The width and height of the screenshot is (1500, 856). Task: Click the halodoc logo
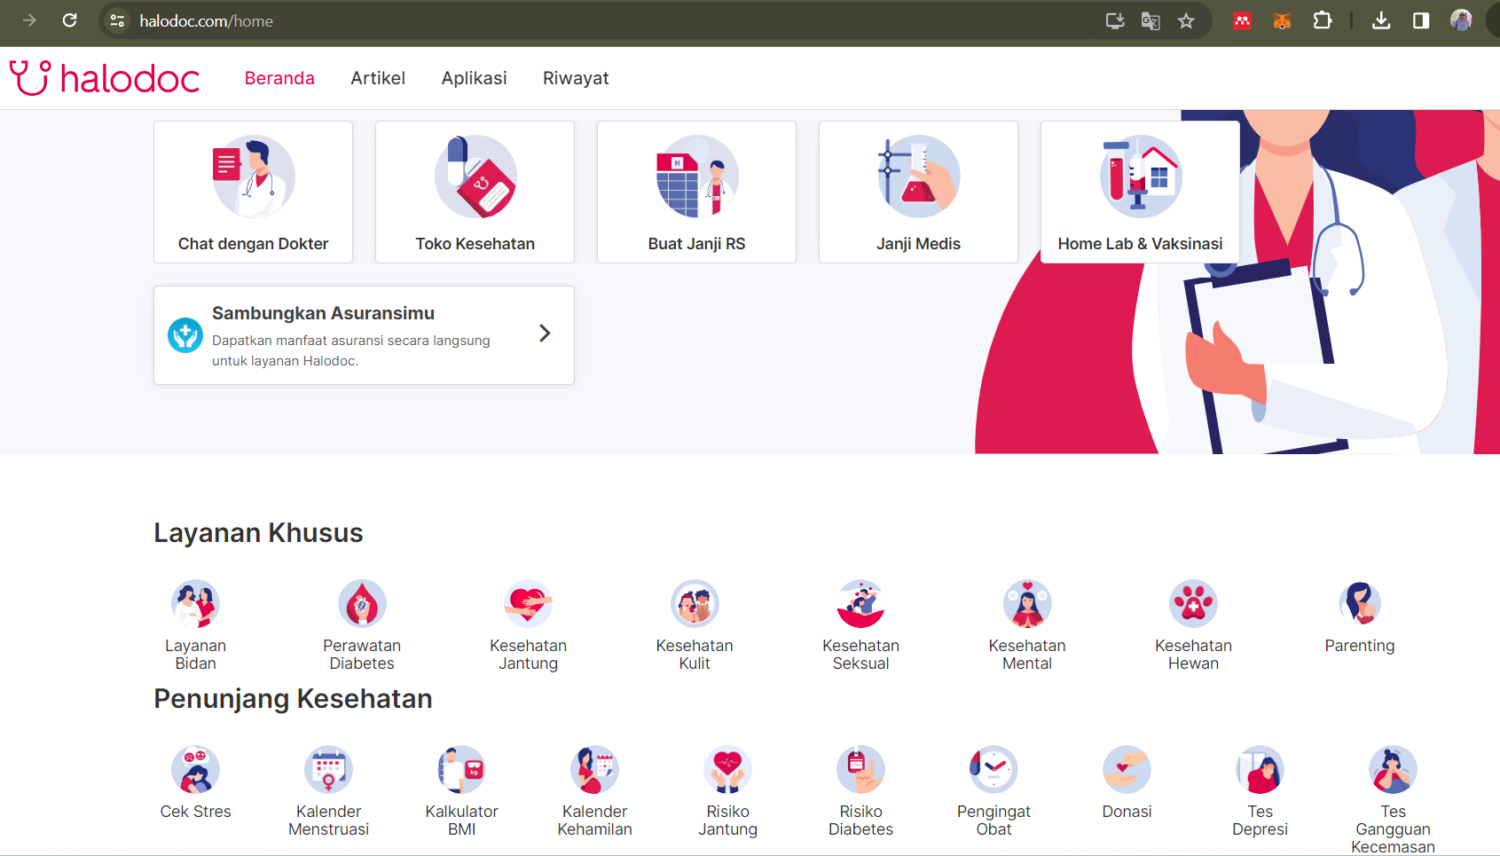(x=104, y=77)
